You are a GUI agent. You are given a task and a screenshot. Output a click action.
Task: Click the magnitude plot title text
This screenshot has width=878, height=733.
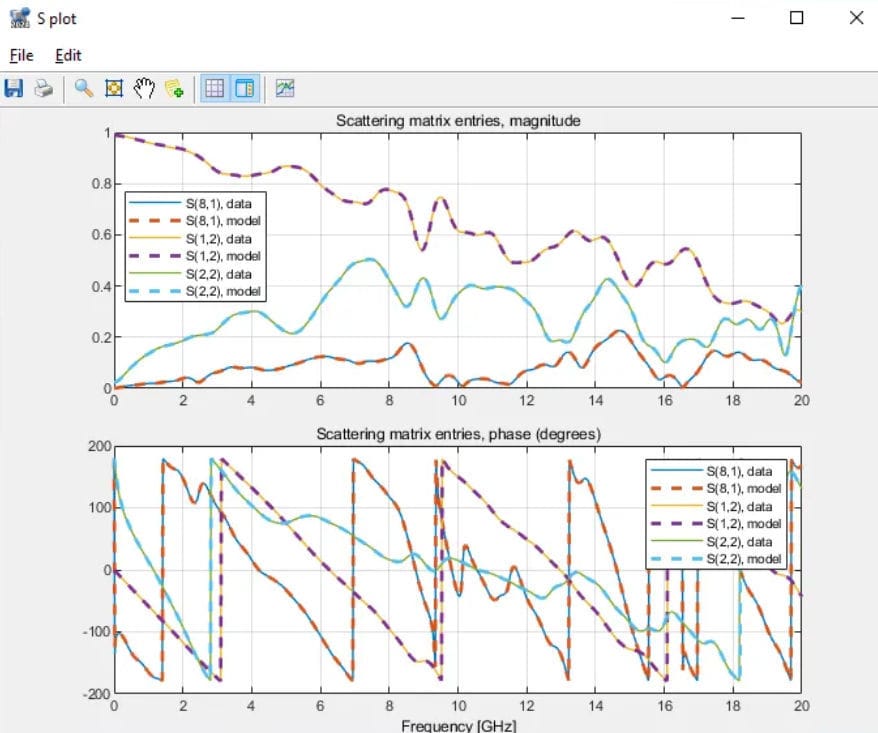click(457, 121)
